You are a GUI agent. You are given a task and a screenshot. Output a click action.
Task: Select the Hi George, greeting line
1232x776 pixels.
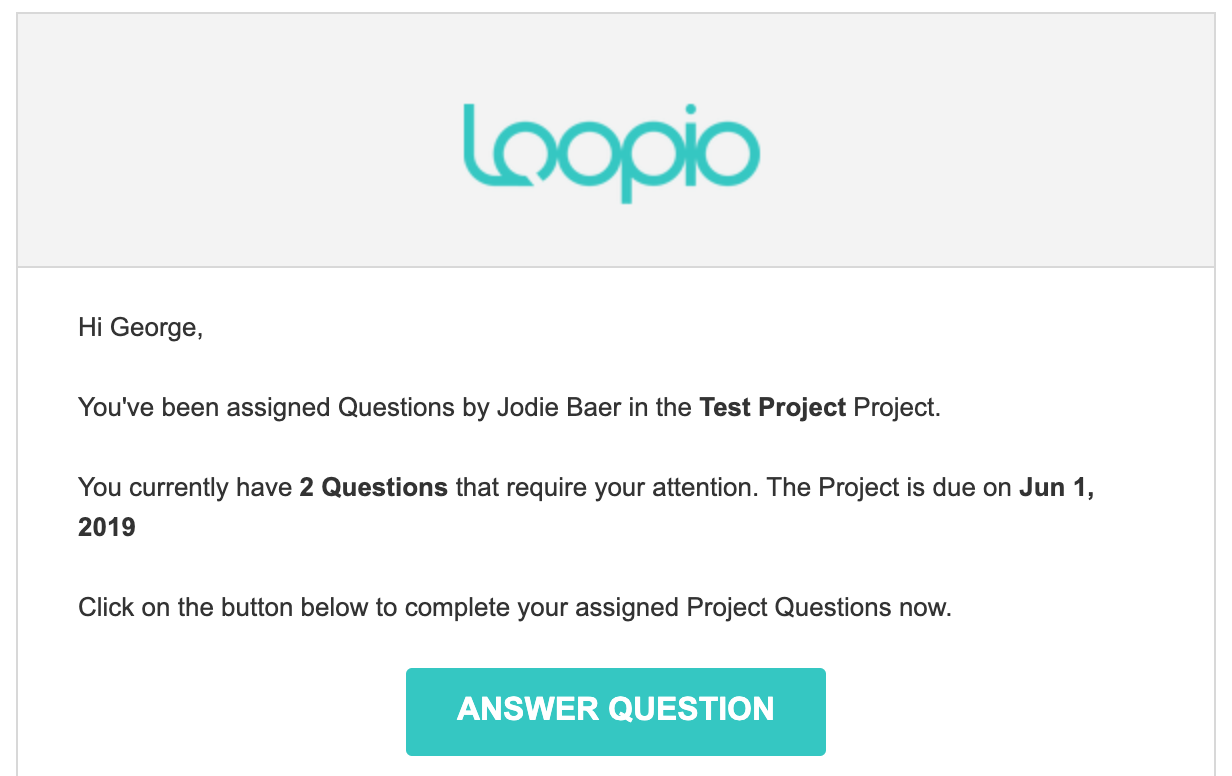point(140,328)
